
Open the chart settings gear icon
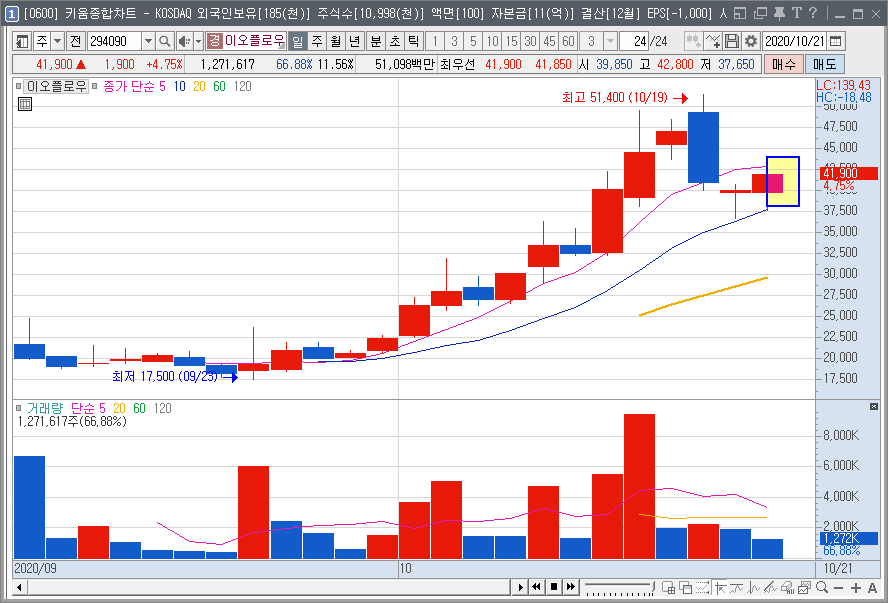(750, 41)
